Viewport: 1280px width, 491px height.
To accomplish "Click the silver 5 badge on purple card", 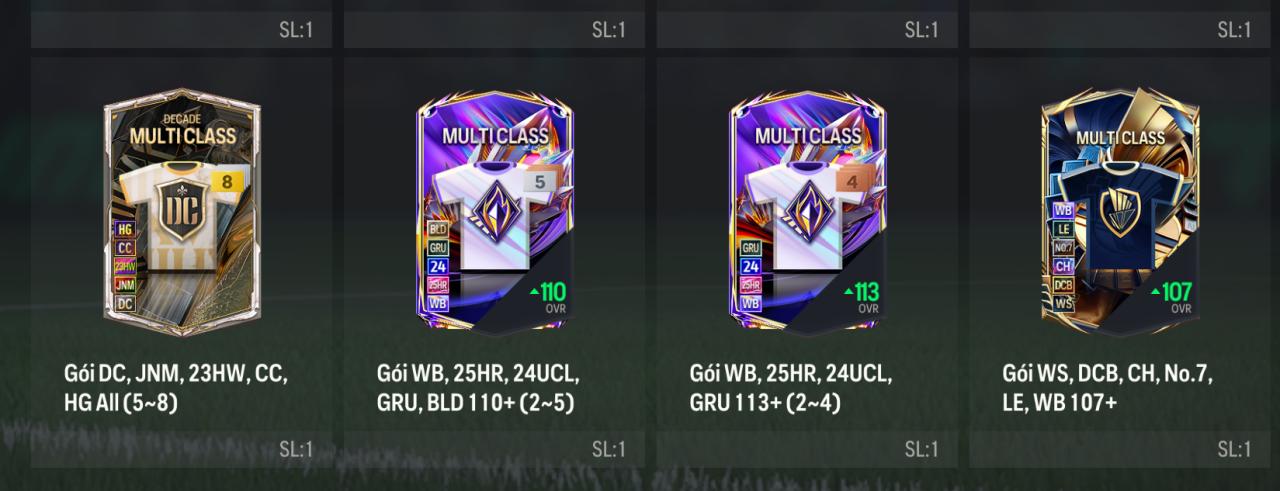I will [538, 183].
